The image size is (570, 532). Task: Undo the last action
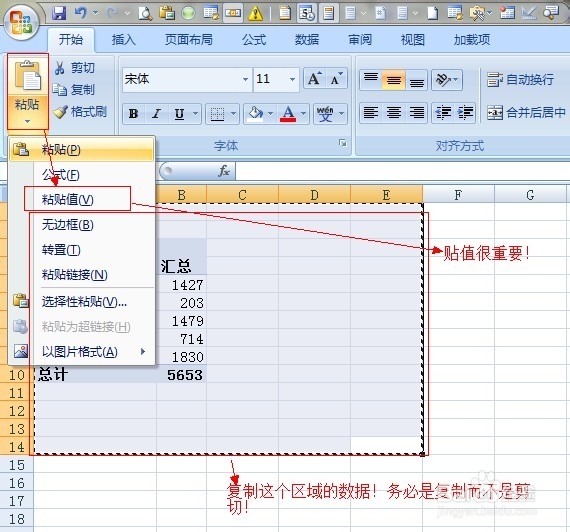[81, 13]
